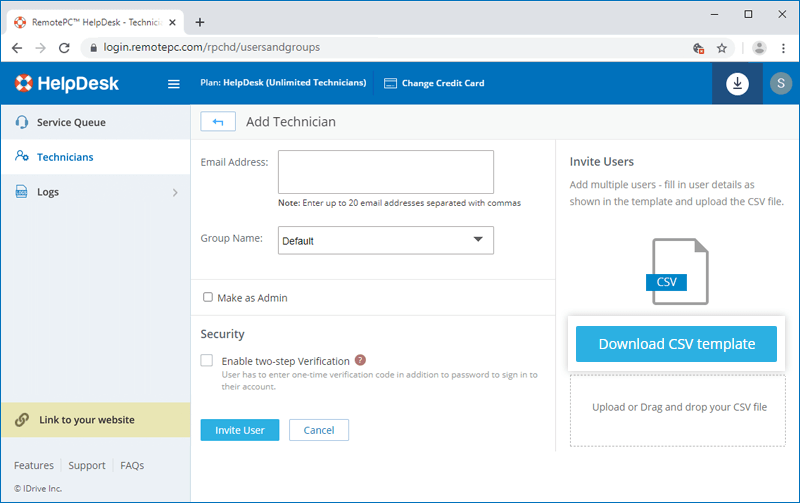The height and width of the screenshot is (503, 800).
Task: Select Technicians in the sidebar
Action: pyautogui.click(x=64, y=157)
